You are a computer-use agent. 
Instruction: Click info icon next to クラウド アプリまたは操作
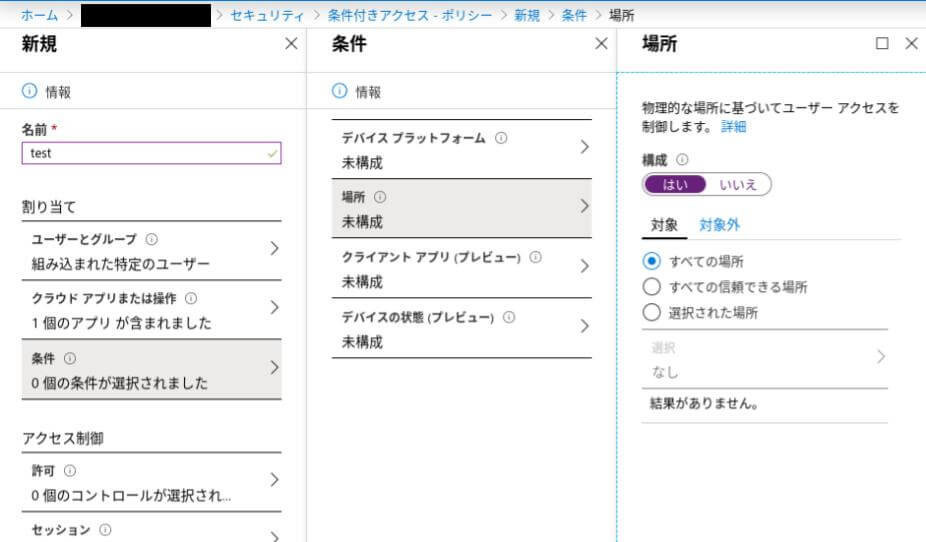click(191, 298)
